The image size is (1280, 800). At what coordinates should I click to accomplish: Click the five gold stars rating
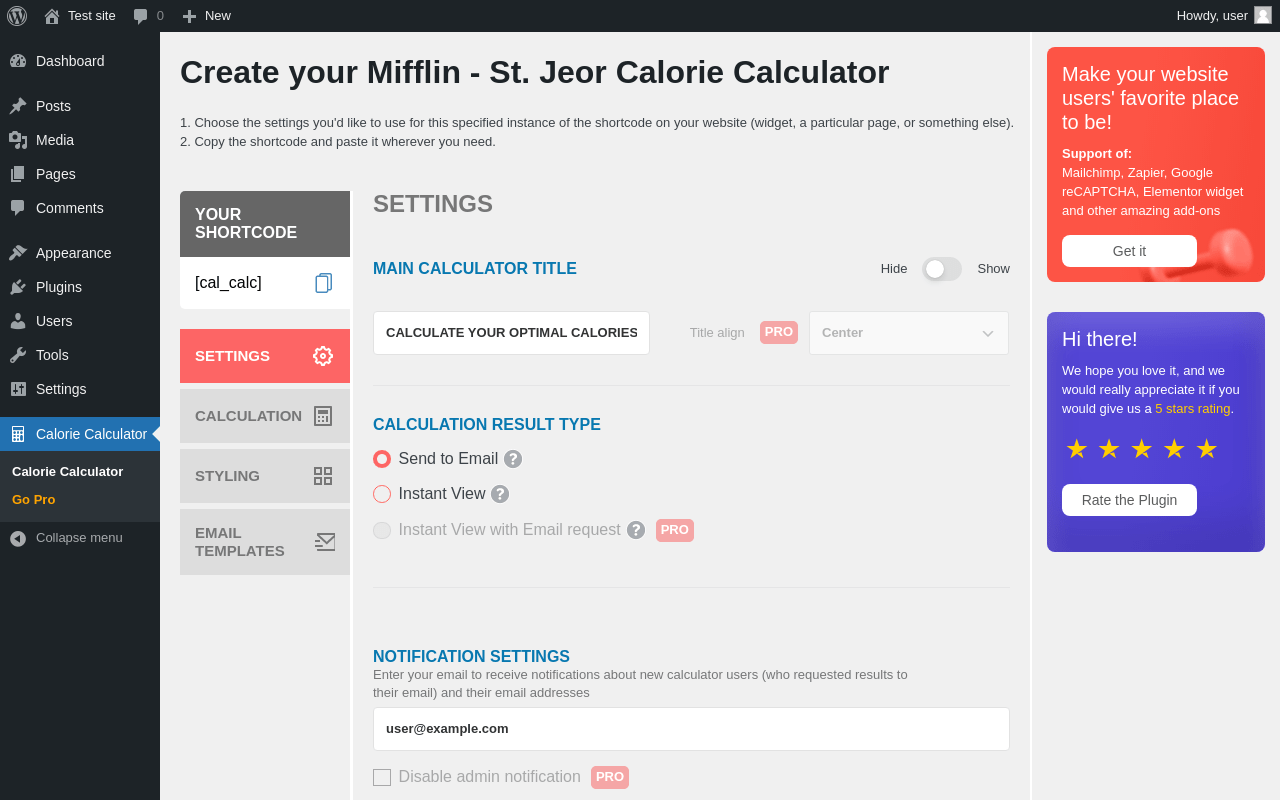1141,449
